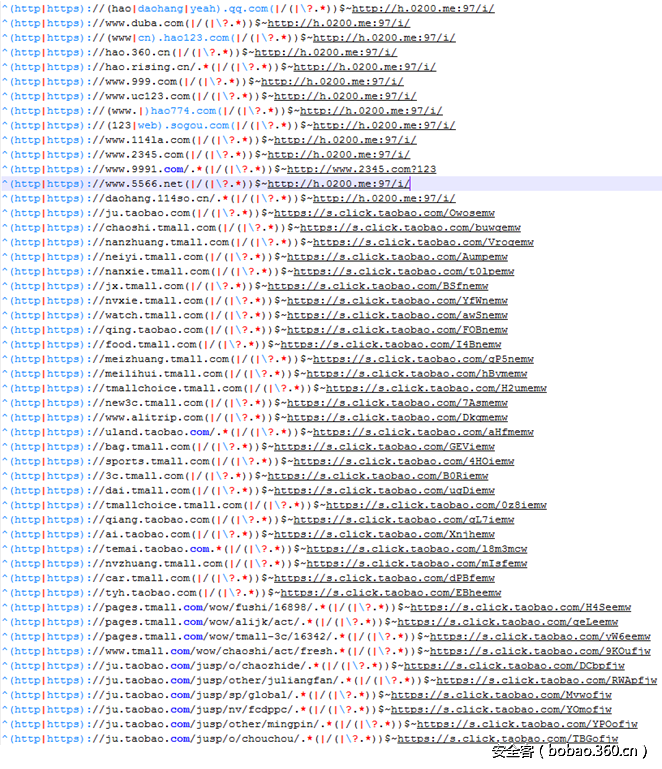Open the link on the uland.taobao.com line
The image size is (662, 769).
point(423,433)
